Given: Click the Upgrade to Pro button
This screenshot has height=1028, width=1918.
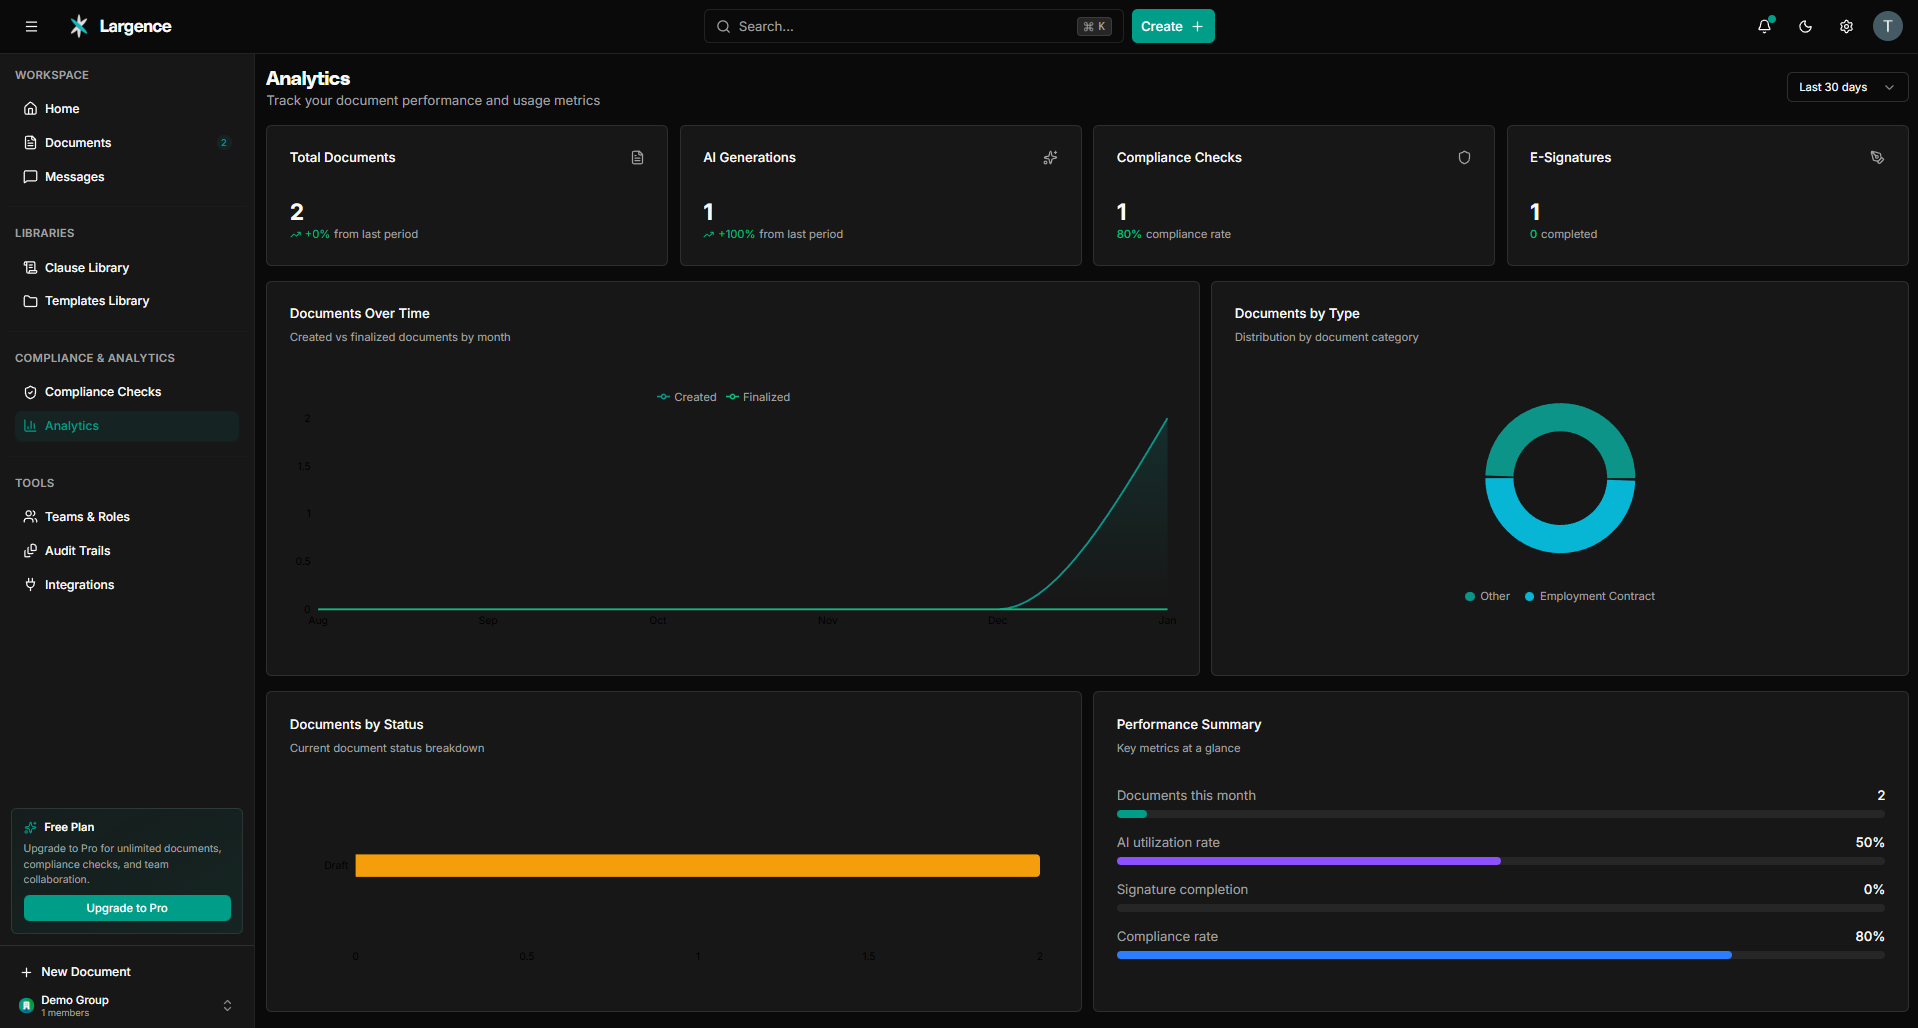Looking at the screenshot, I should point(127,908).
